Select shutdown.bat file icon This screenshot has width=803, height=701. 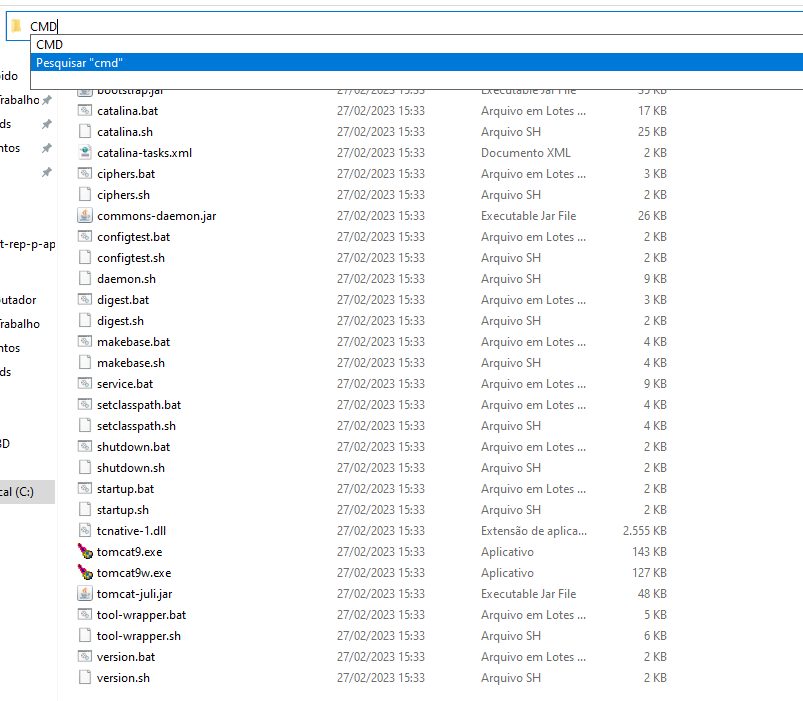click(84, 447)
